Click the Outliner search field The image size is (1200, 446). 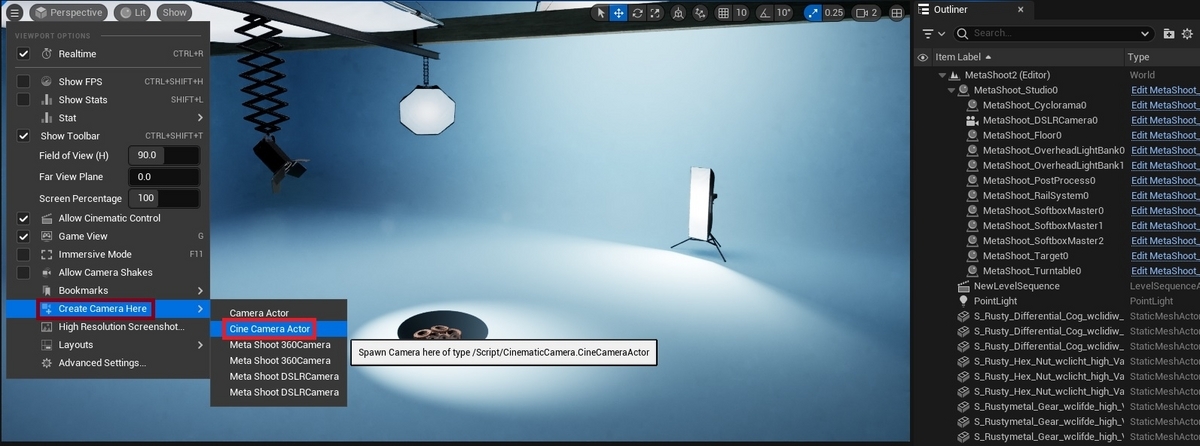coord(1054,33)
